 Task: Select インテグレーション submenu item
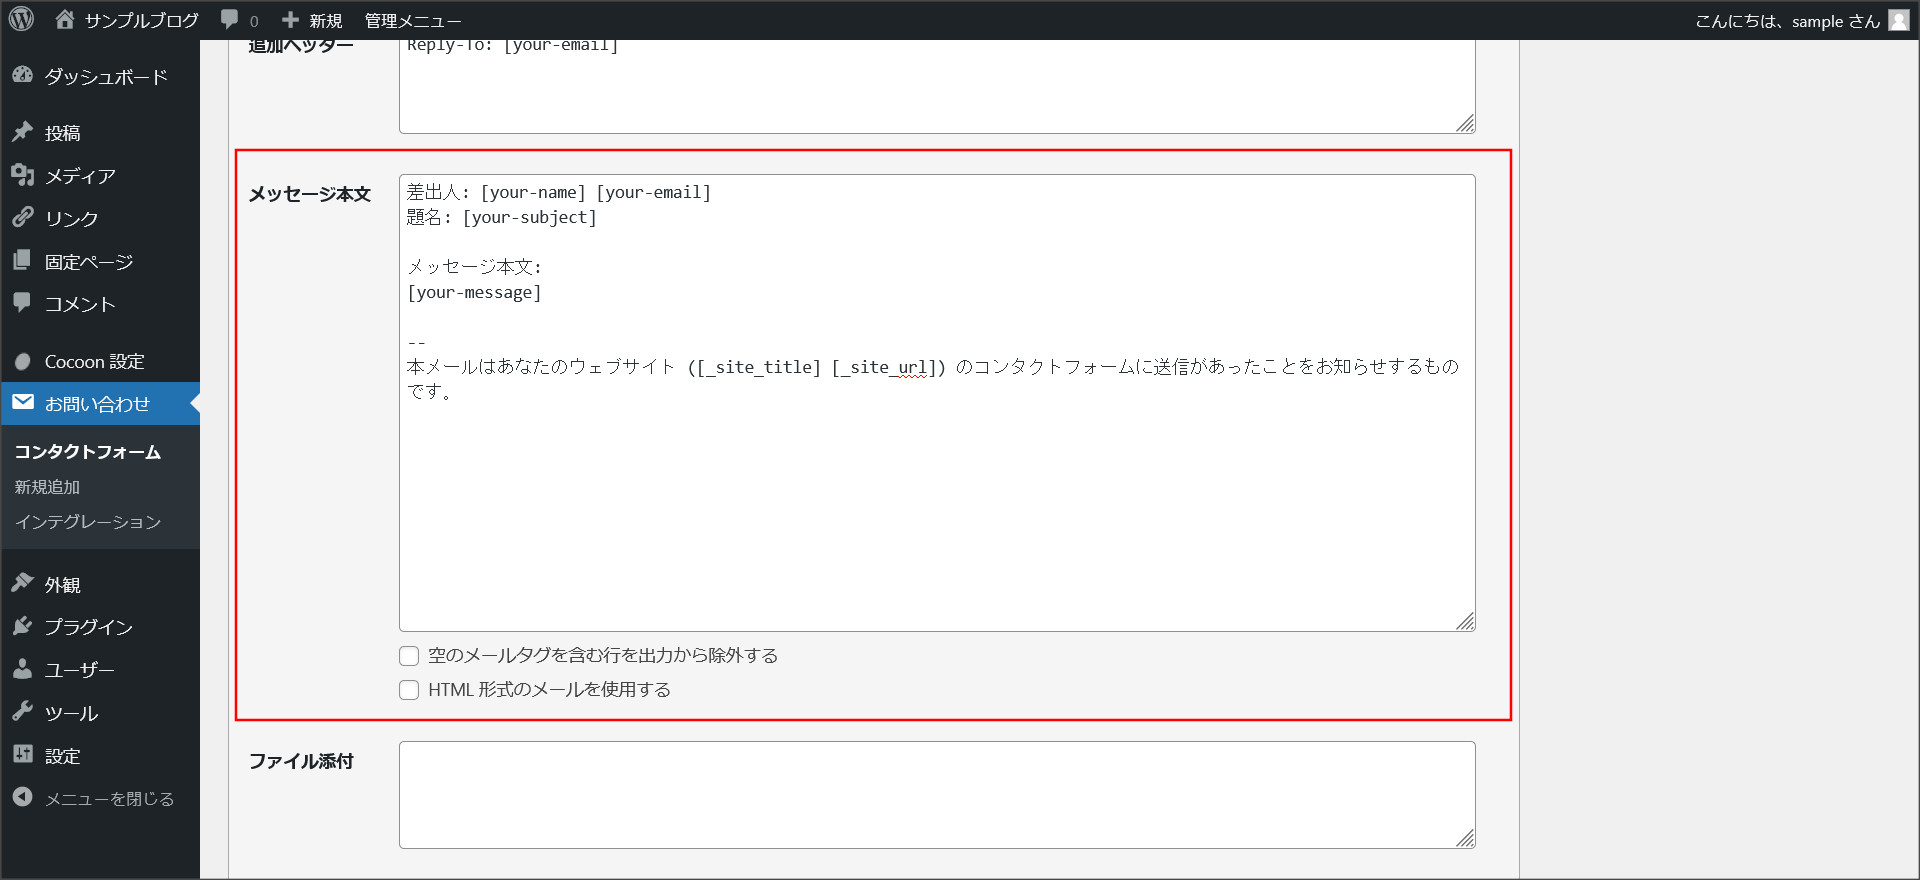pyautogui.click(x=88, y=522)
